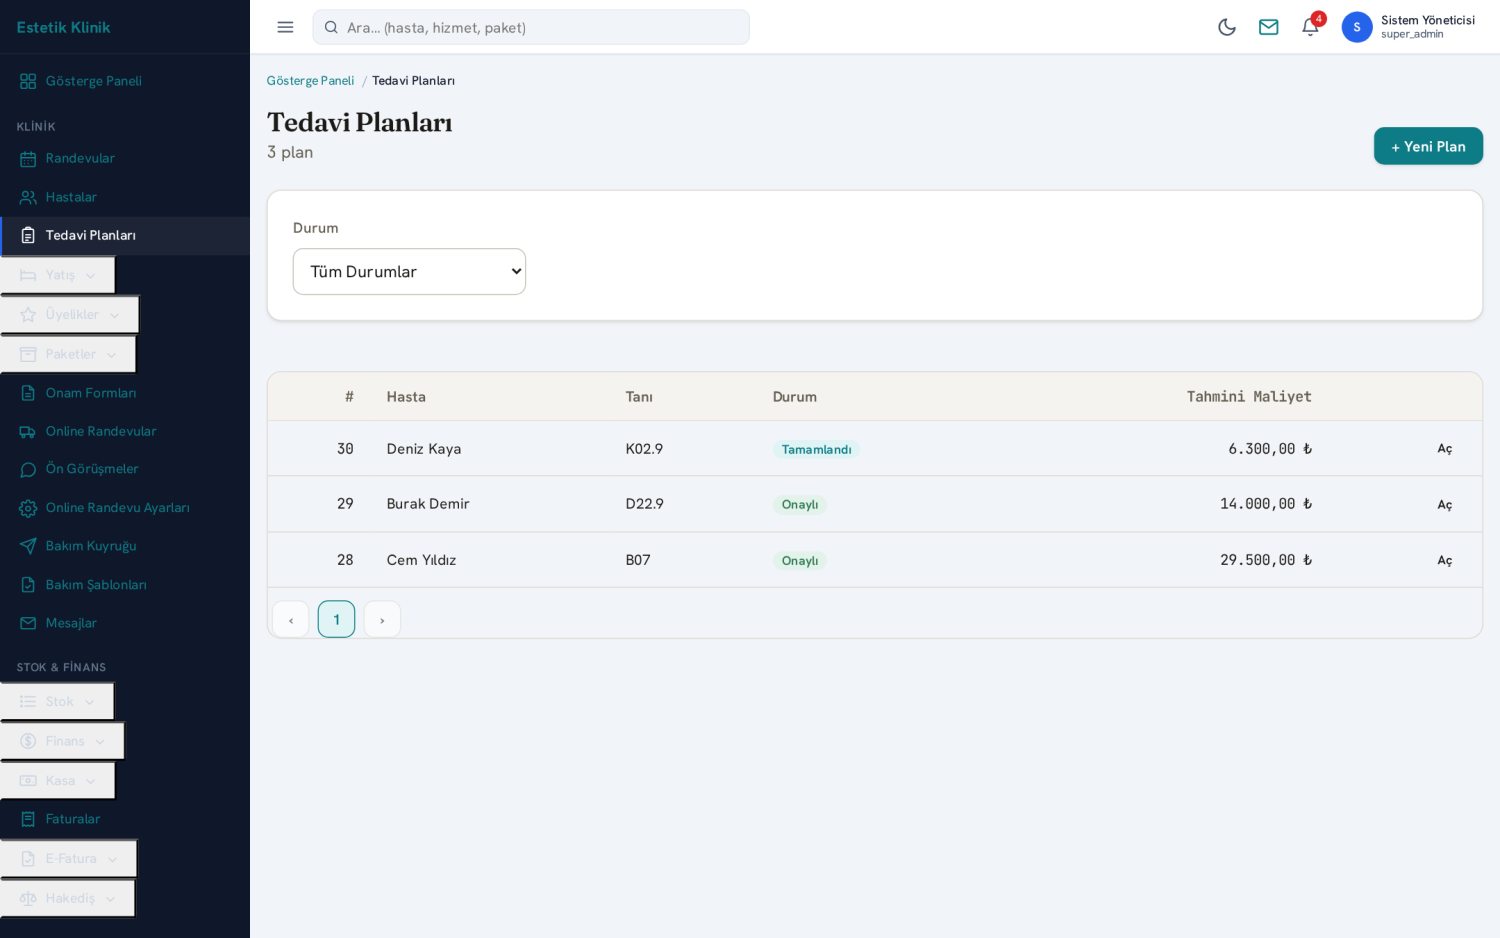Select page 1 in pagination
1500x938 pixels.
[x=336, y=620]
